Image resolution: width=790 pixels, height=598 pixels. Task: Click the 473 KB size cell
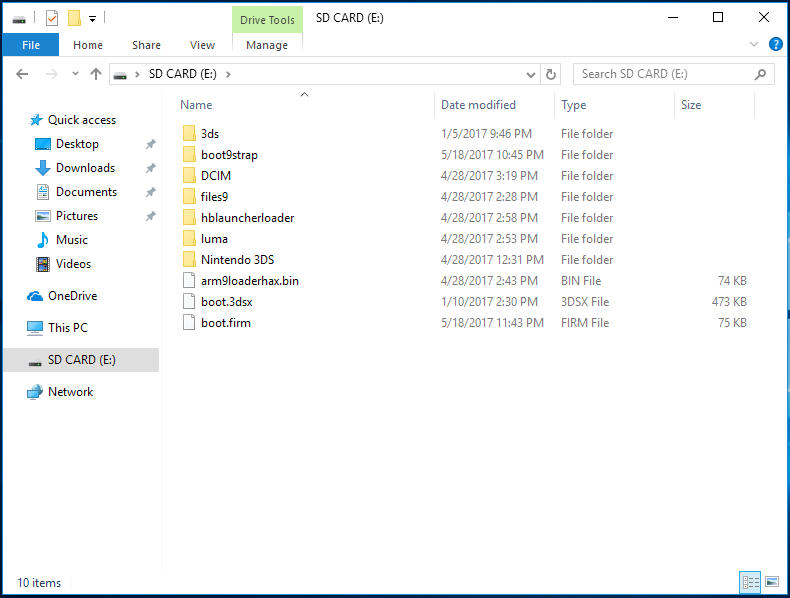[729, 302]
